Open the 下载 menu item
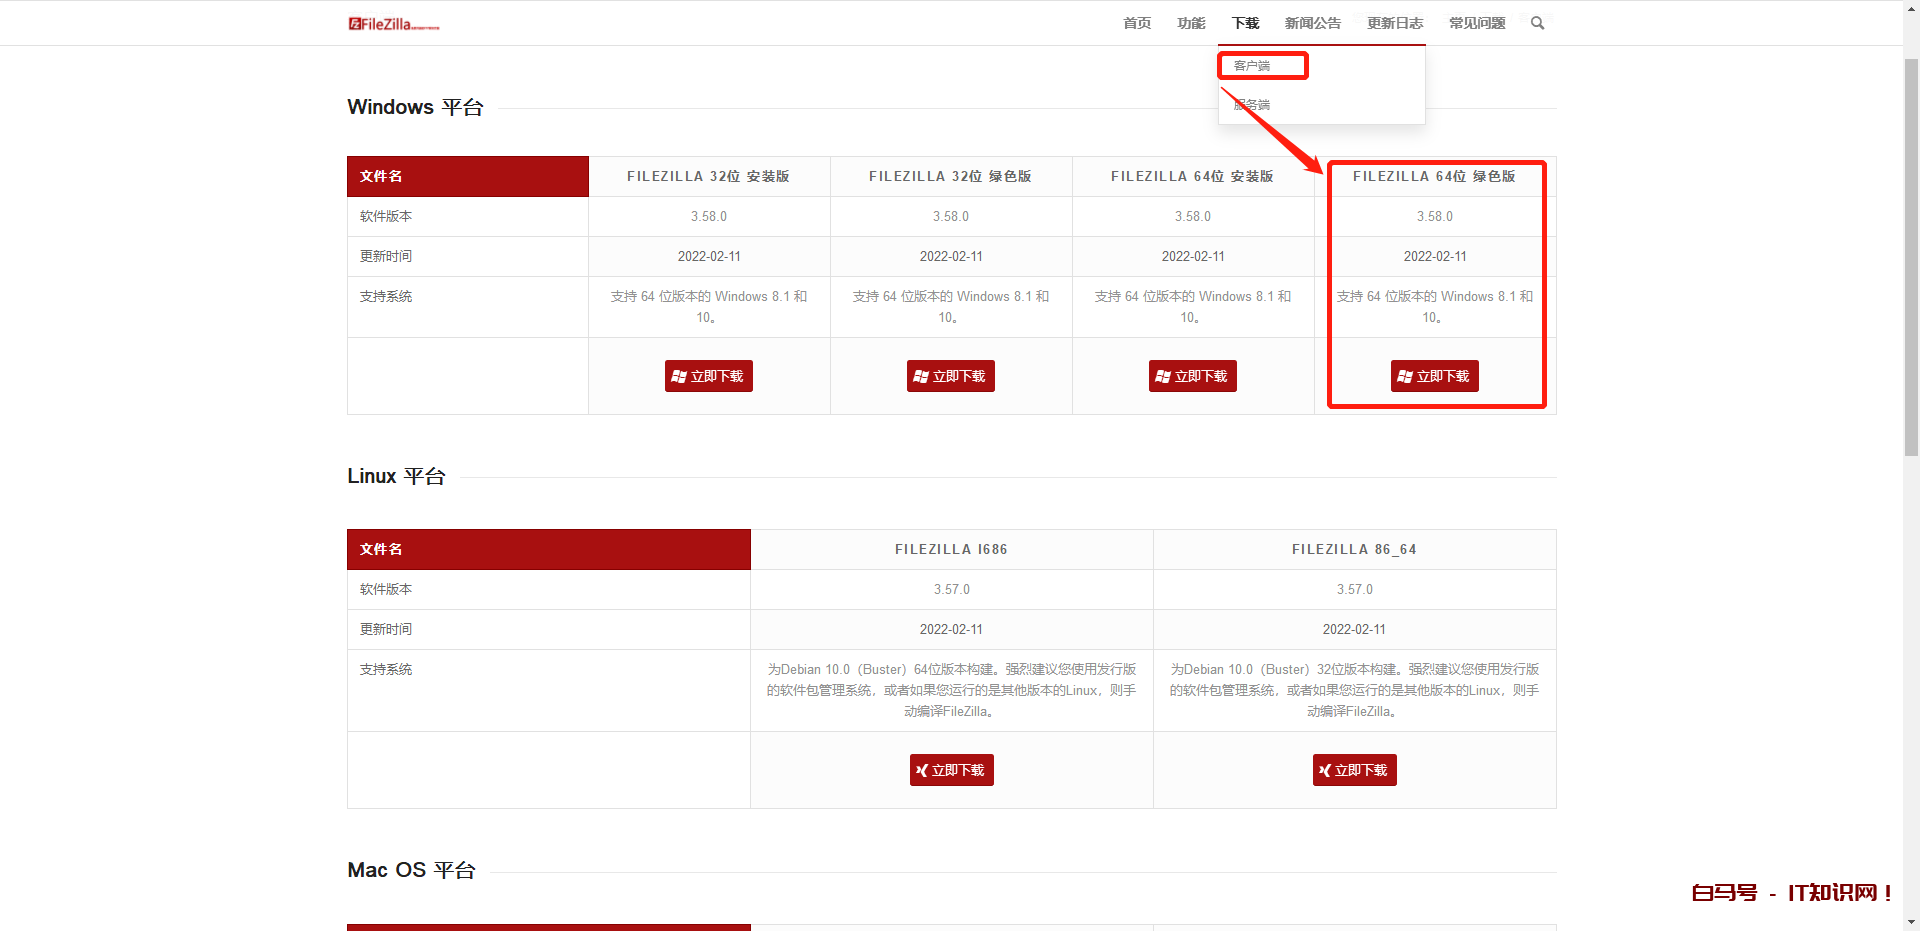The width and height of the screenshot is (1920, 931). (x=1245, y=23)
